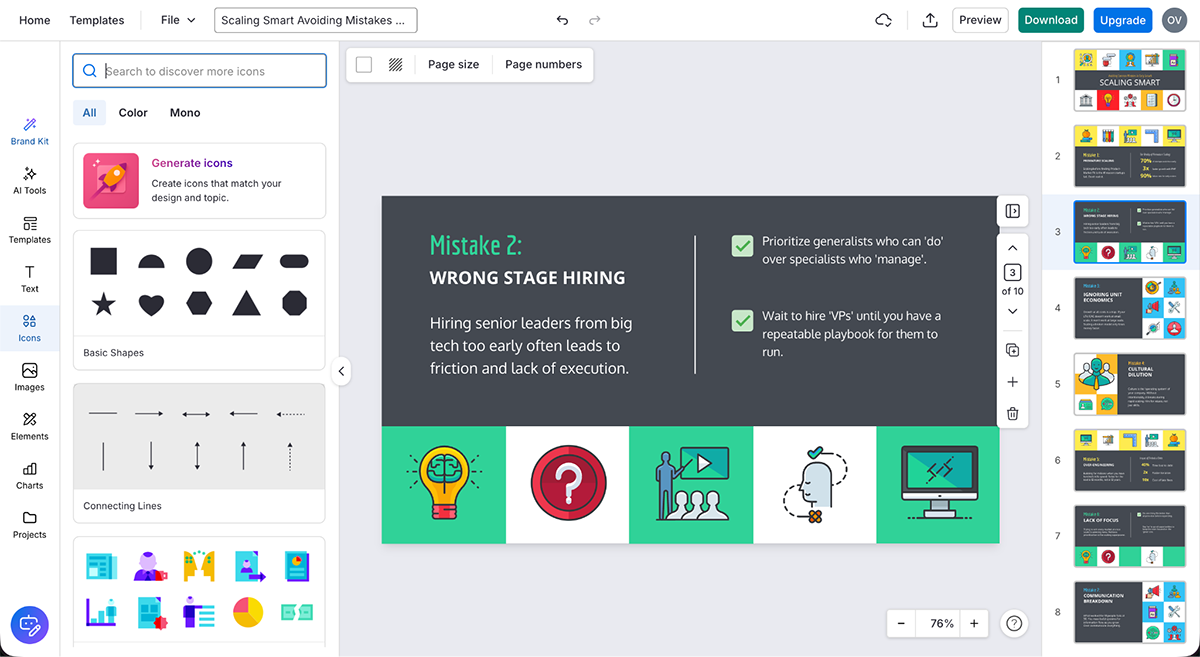Select the Color icons filter tab

tap(133, 113)
